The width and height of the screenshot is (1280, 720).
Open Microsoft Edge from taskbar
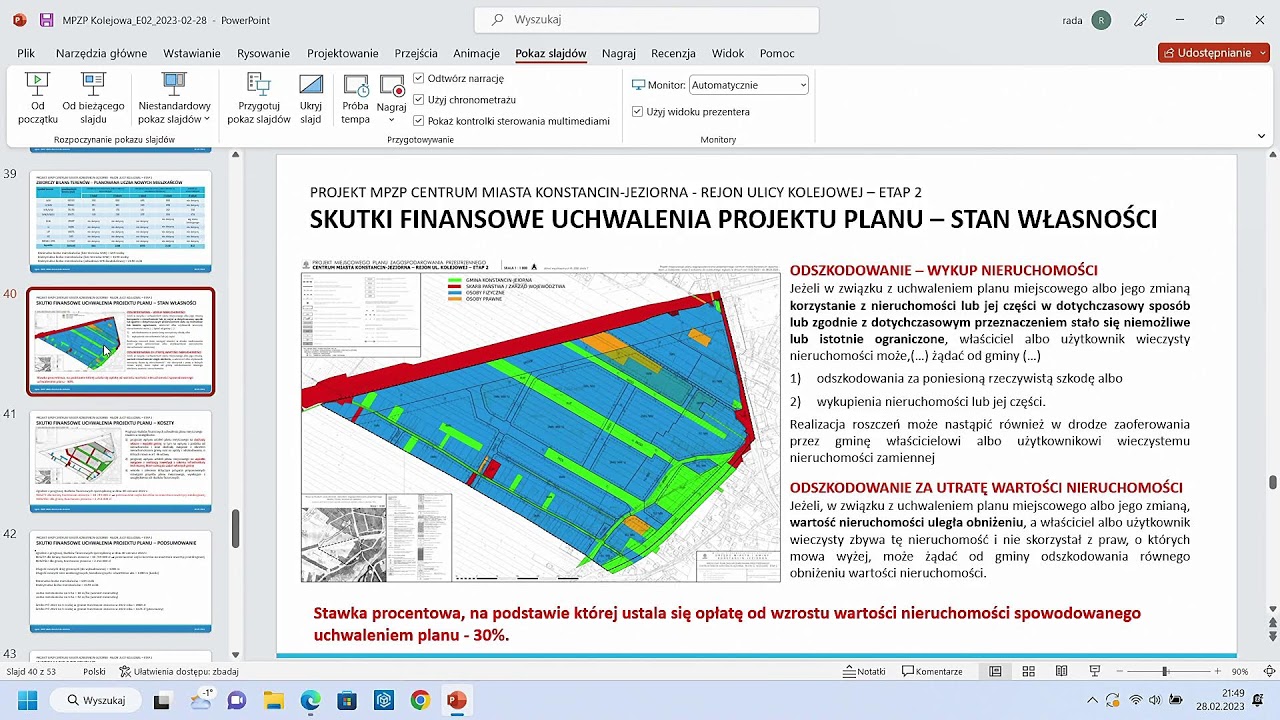click(x=310, y=700)
